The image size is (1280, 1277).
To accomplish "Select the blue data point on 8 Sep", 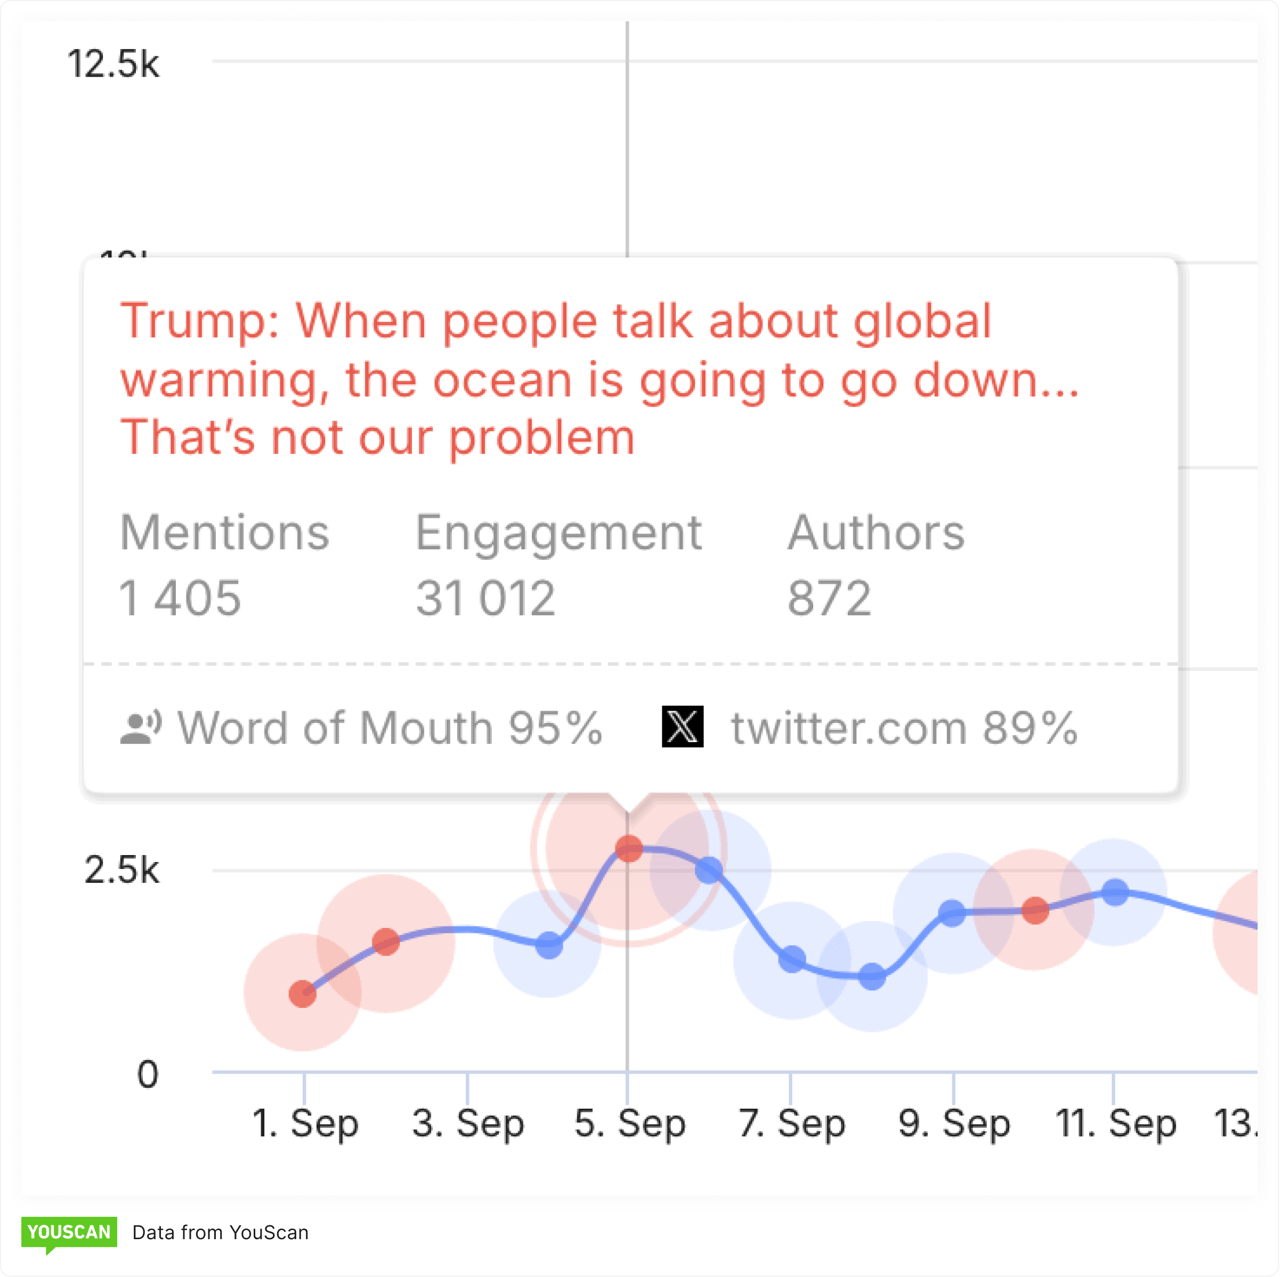I will pyautogui.click(x=872, y=976).
